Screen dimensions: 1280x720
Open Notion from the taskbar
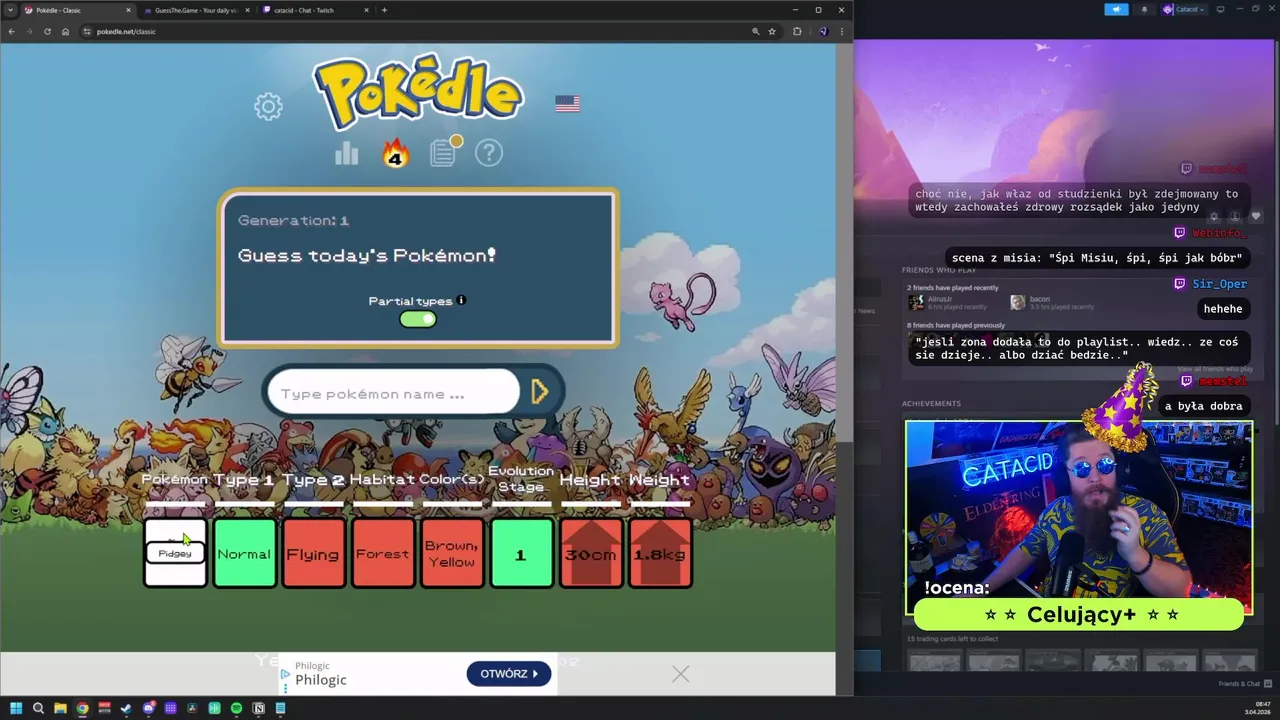(x=258, y=708)
